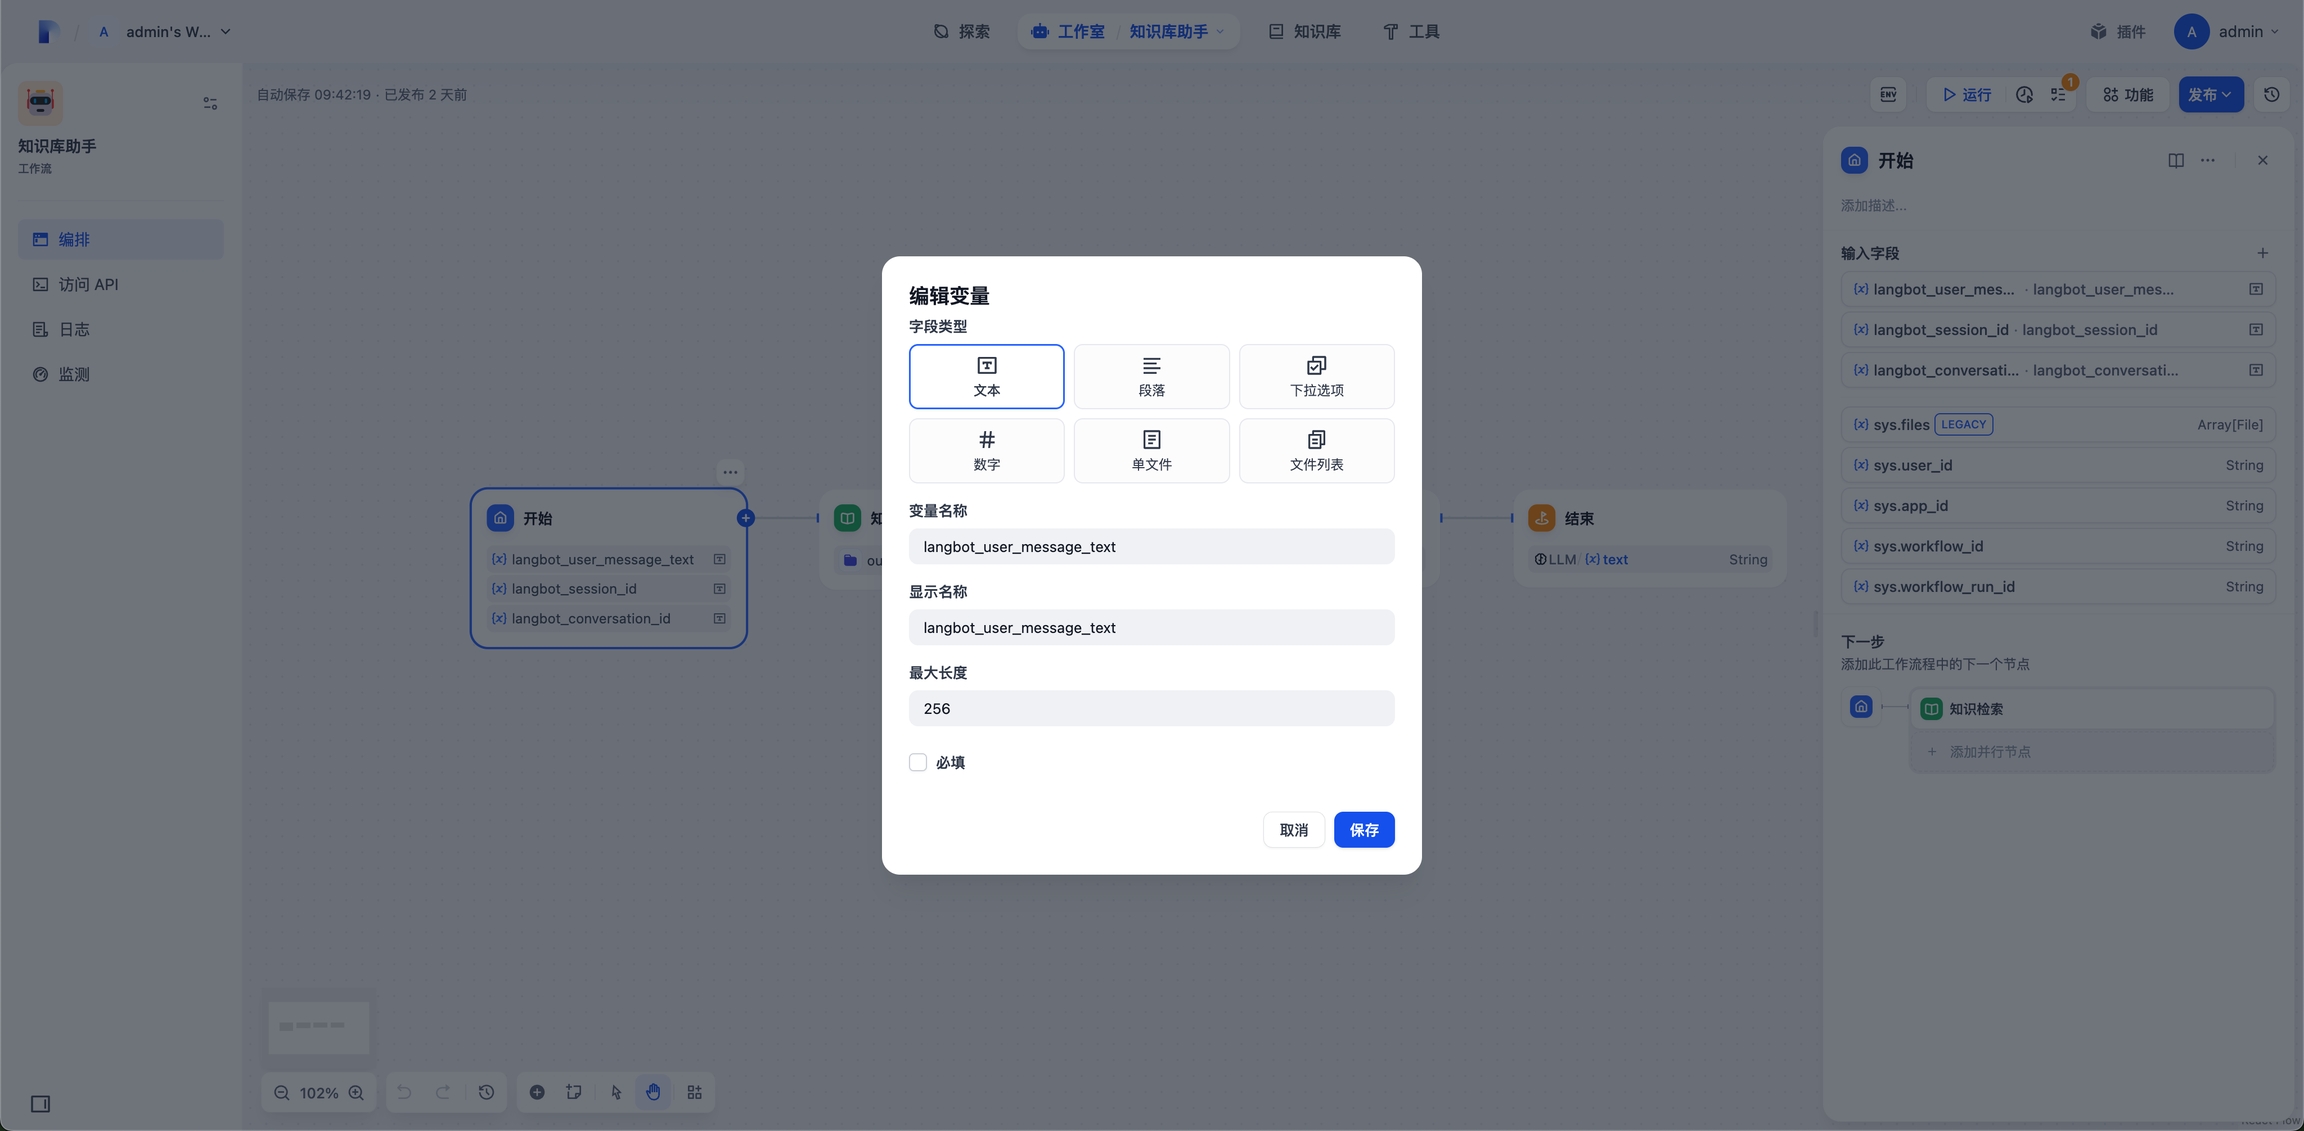Screen dimensions: 2304x1131
Task: Go to 访问 API in sidebar
Action: click(x=88, y=284)
